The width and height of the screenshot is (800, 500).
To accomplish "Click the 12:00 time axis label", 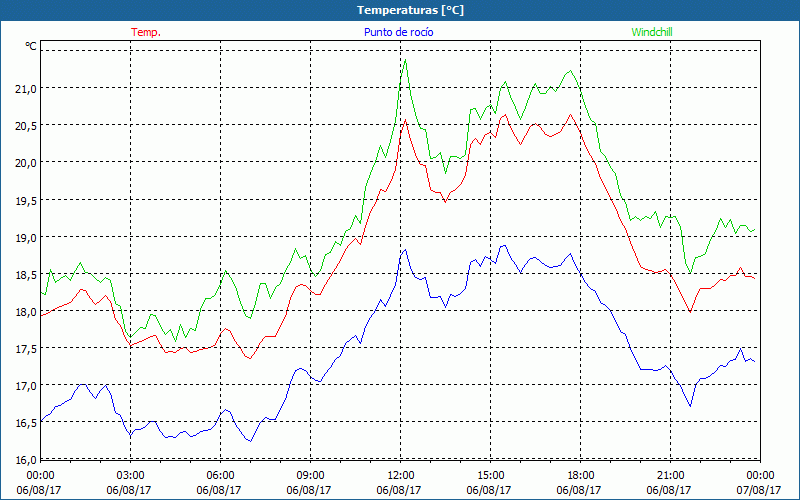I will coord(400,475).
